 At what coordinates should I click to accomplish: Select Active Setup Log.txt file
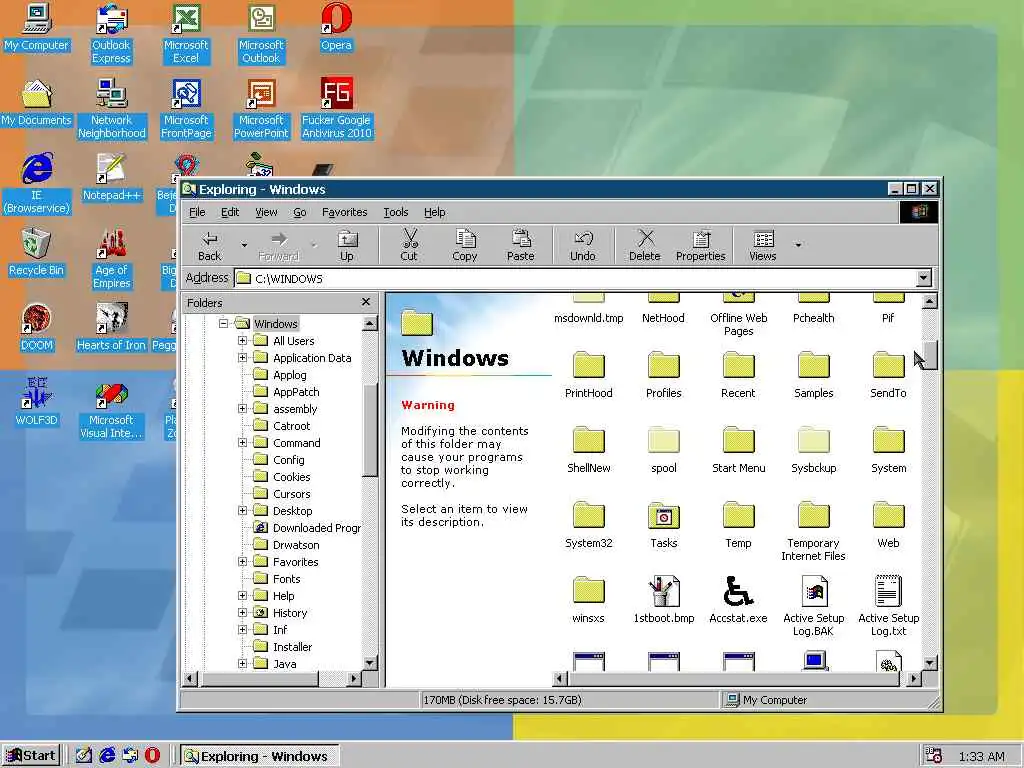coord(888,605)
